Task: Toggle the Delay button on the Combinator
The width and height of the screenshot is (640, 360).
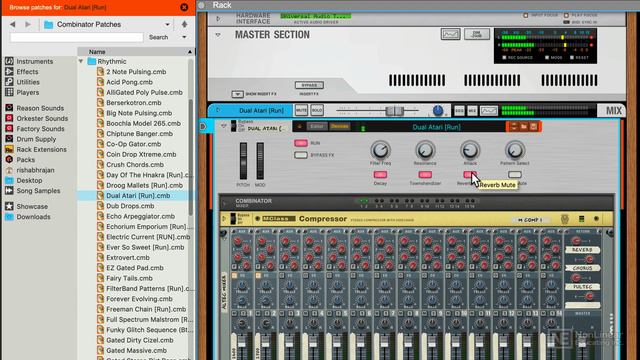Action: (x=380, y=175)
